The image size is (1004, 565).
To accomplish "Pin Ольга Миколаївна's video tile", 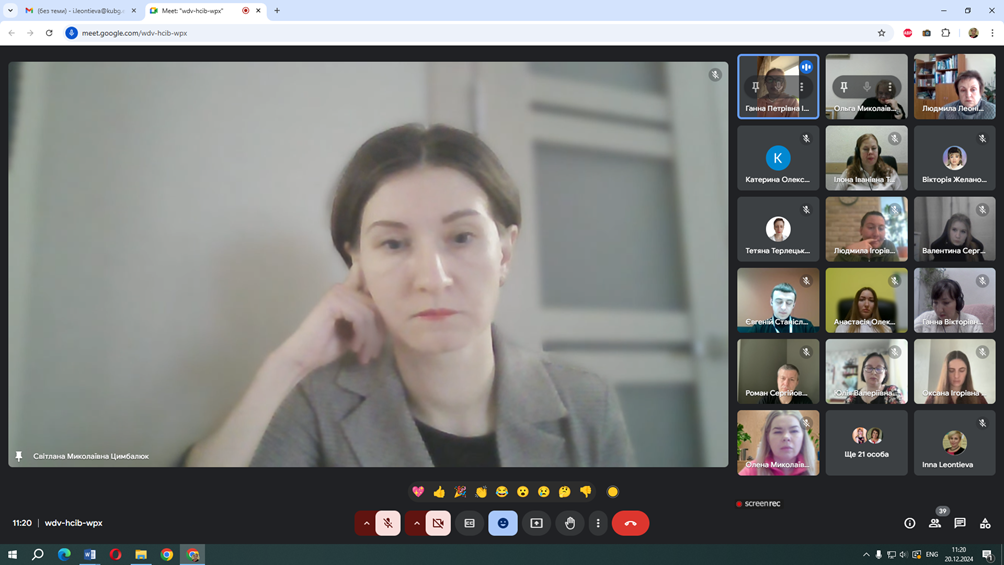I will click(x=844, y=88).
